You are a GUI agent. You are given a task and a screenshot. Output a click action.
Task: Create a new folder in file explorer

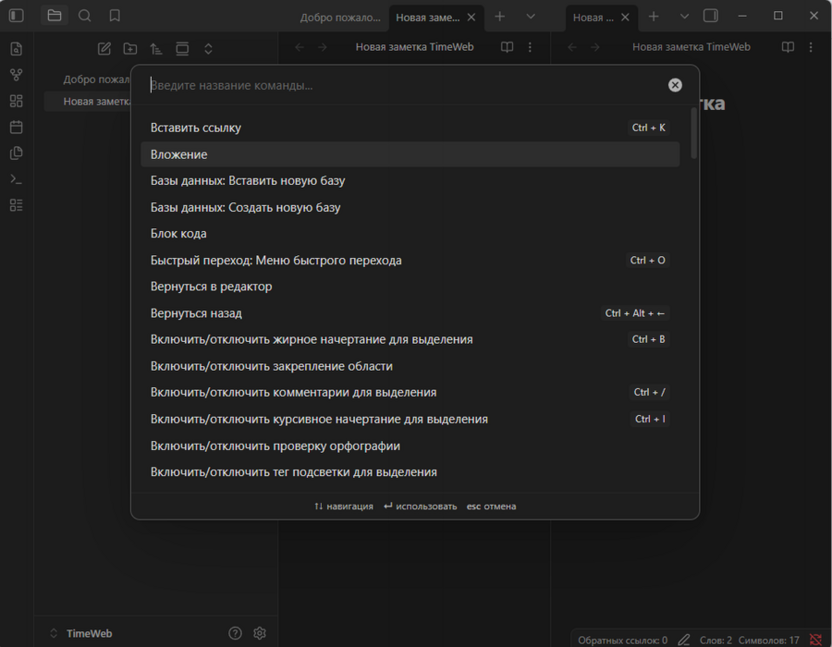coord(130,48)
